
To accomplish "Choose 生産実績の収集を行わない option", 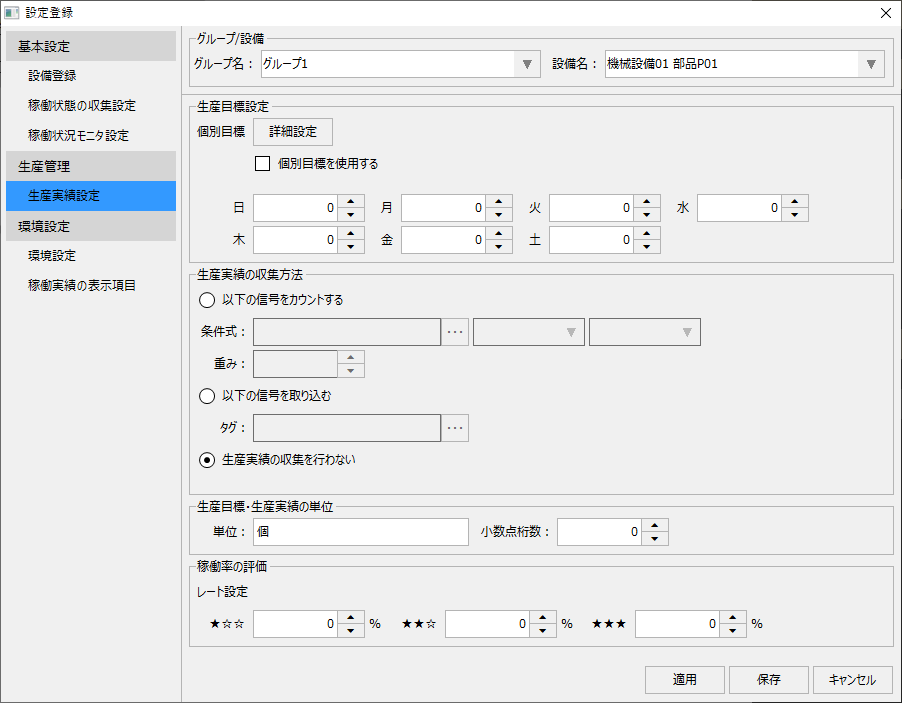I will [207, 461].
